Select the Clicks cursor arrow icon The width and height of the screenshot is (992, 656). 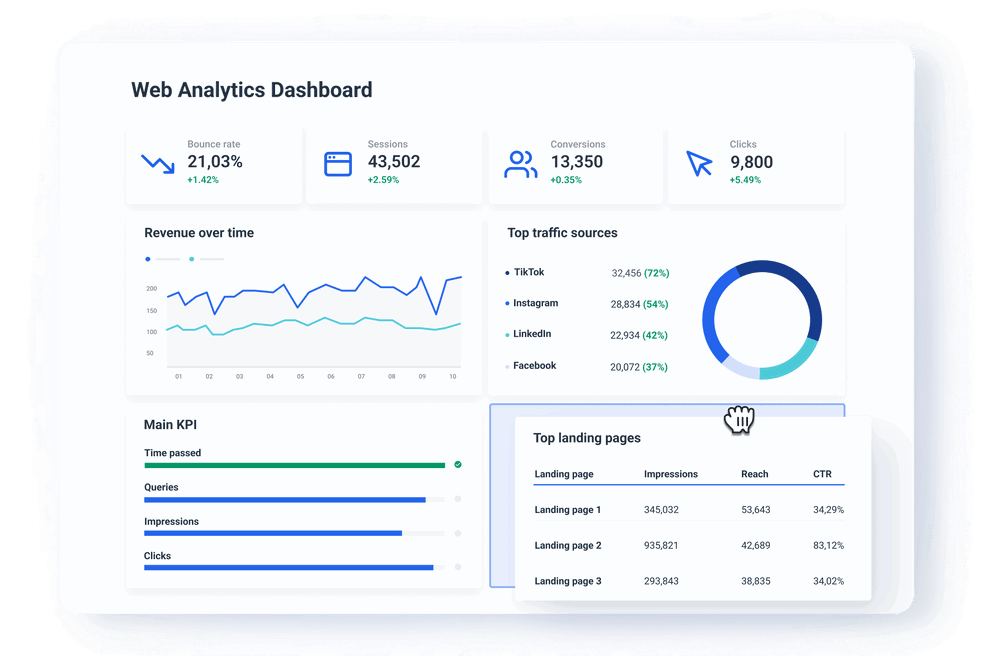[701, 163]
